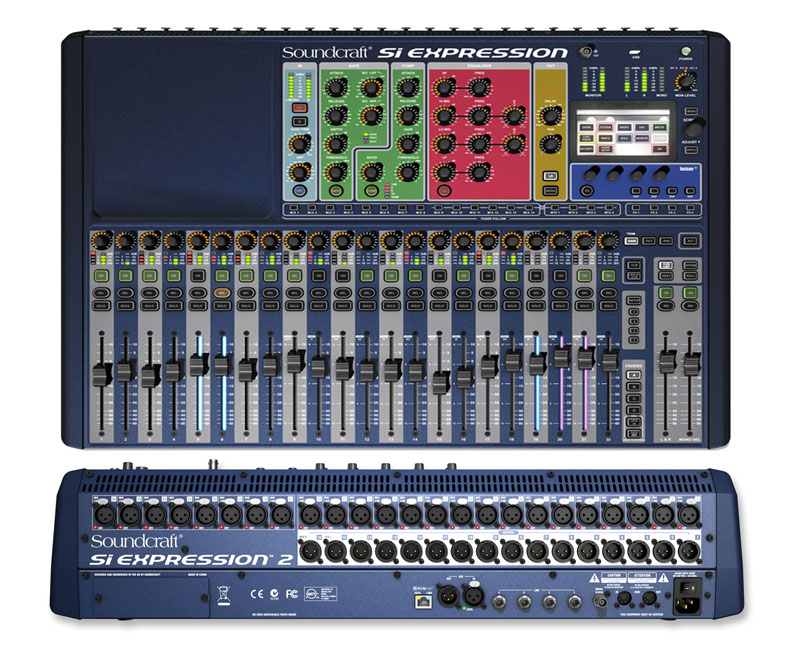This screenshot has width=800, height=651.
Task: Click the compressor THRESHOLD knob
Action: click(x=408, y=172)
